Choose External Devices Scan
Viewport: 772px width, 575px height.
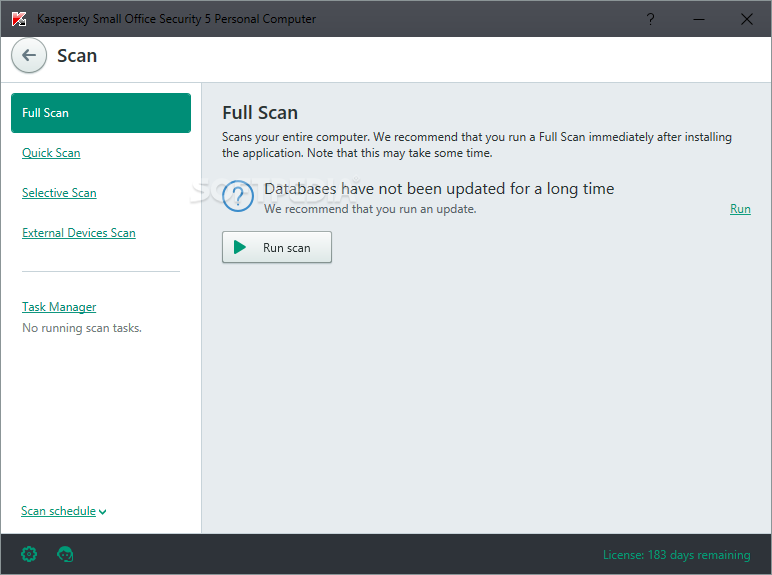click(79, 233)
